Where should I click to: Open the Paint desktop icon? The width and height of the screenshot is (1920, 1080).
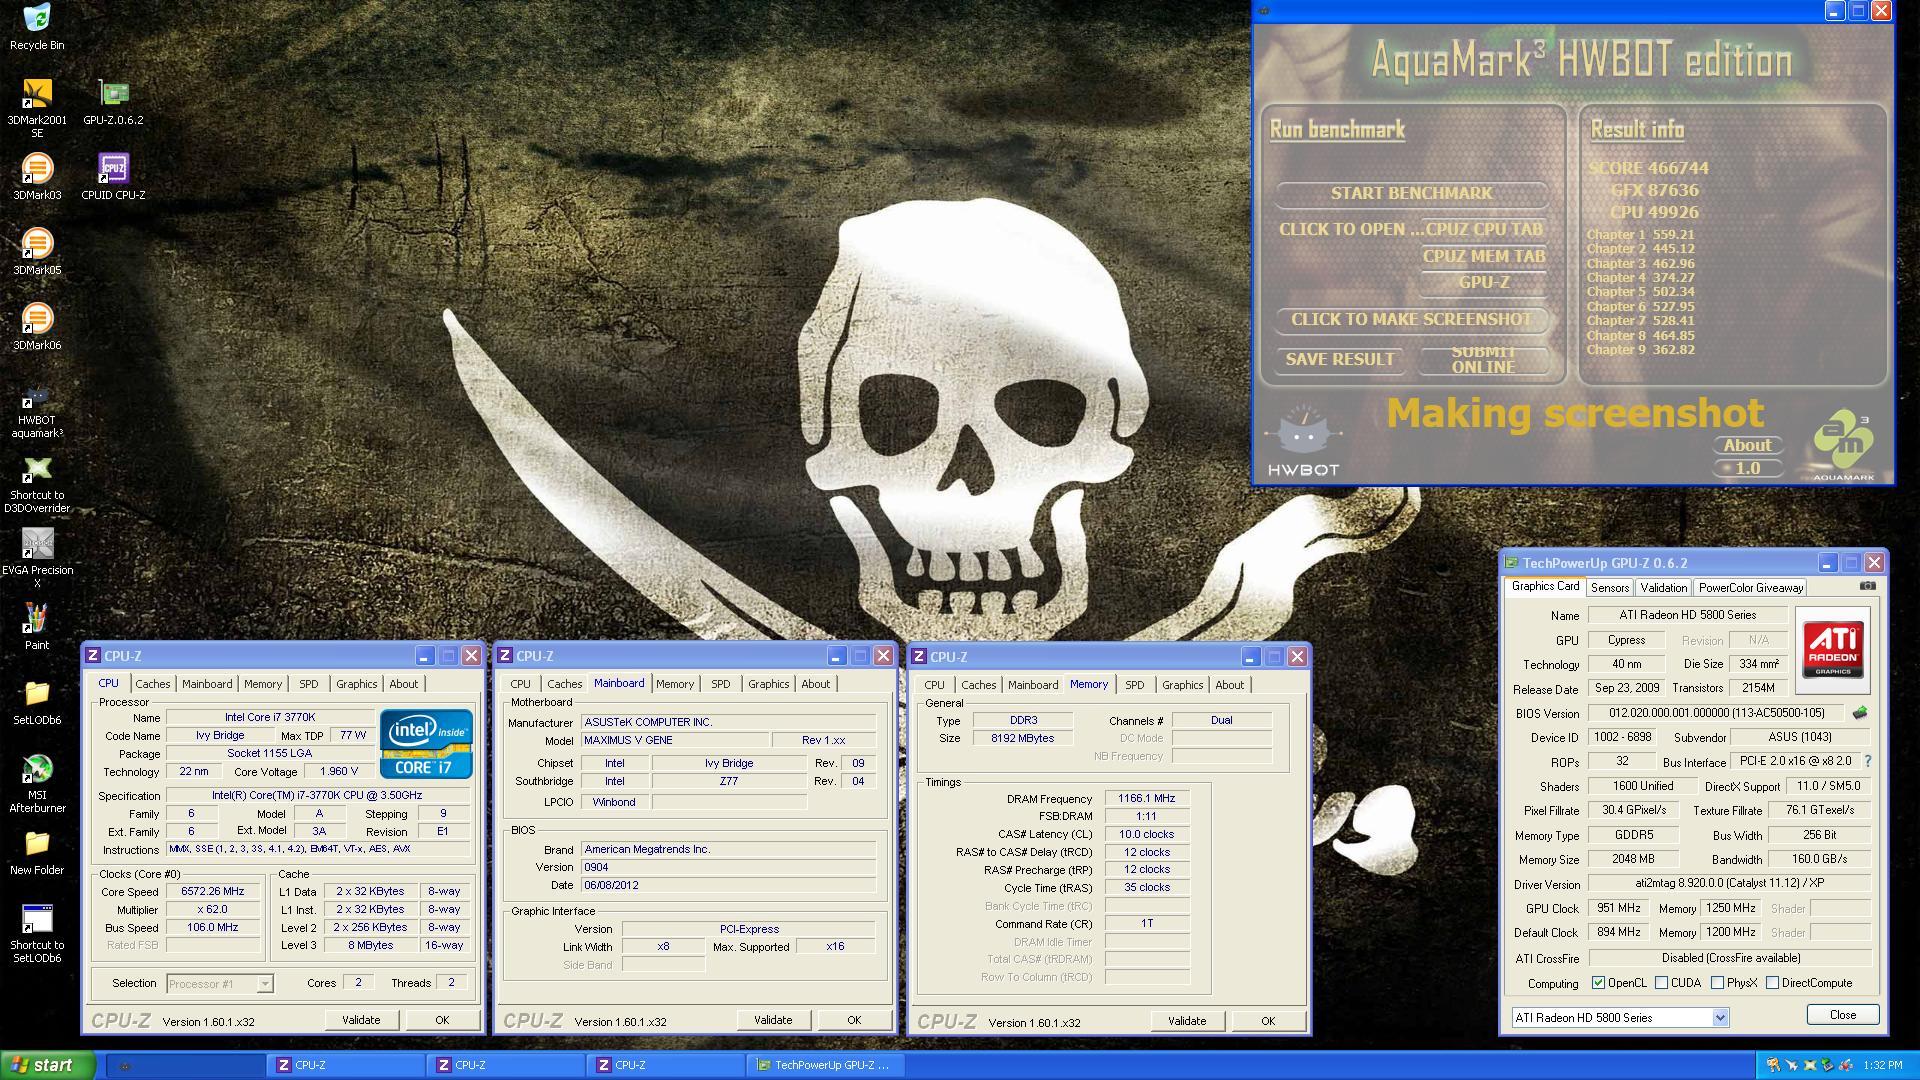pos(37,627)
